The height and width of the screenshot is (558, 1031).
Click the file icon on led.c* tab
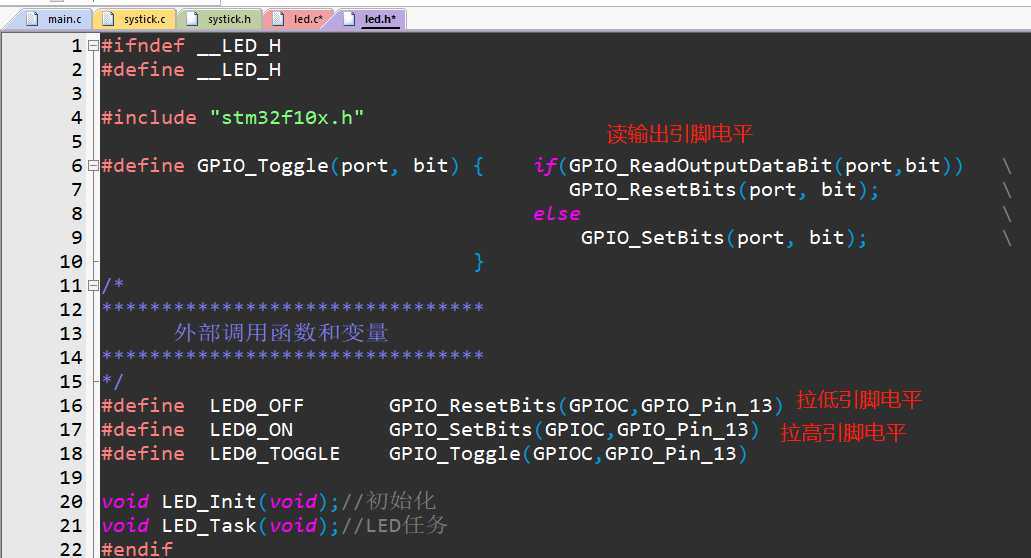(x=278, y=19)
